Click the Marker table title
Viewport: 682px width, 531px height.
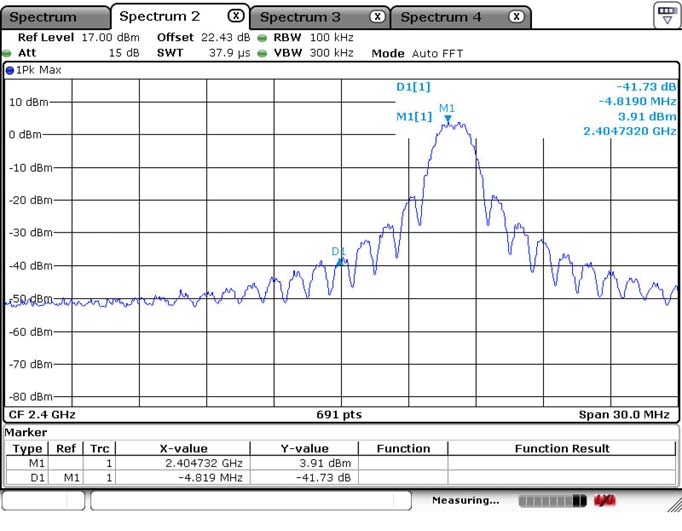tap(26, 432)
